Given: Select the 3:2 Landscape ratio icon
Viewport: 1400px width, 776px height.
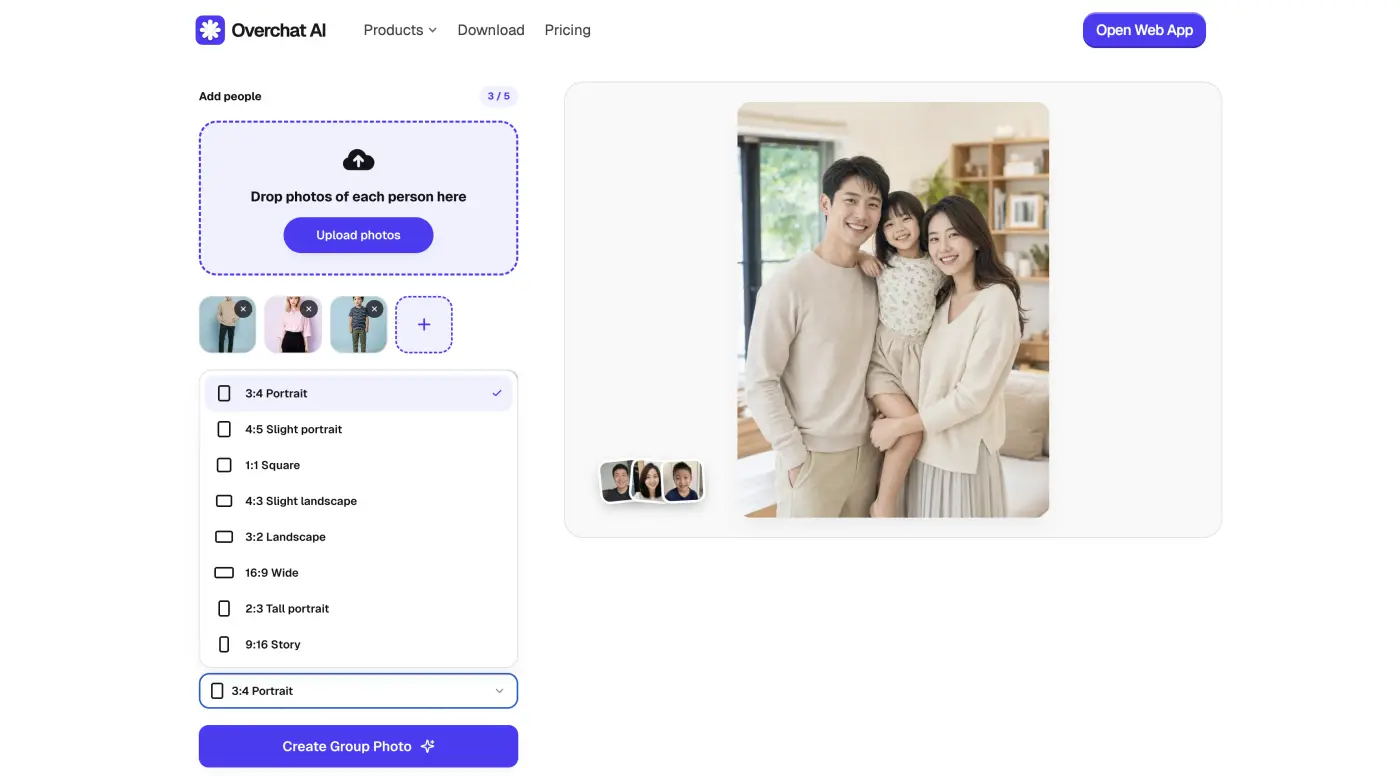Looking at the screenshot, I should pyautogui.click(x=224, y=537).
